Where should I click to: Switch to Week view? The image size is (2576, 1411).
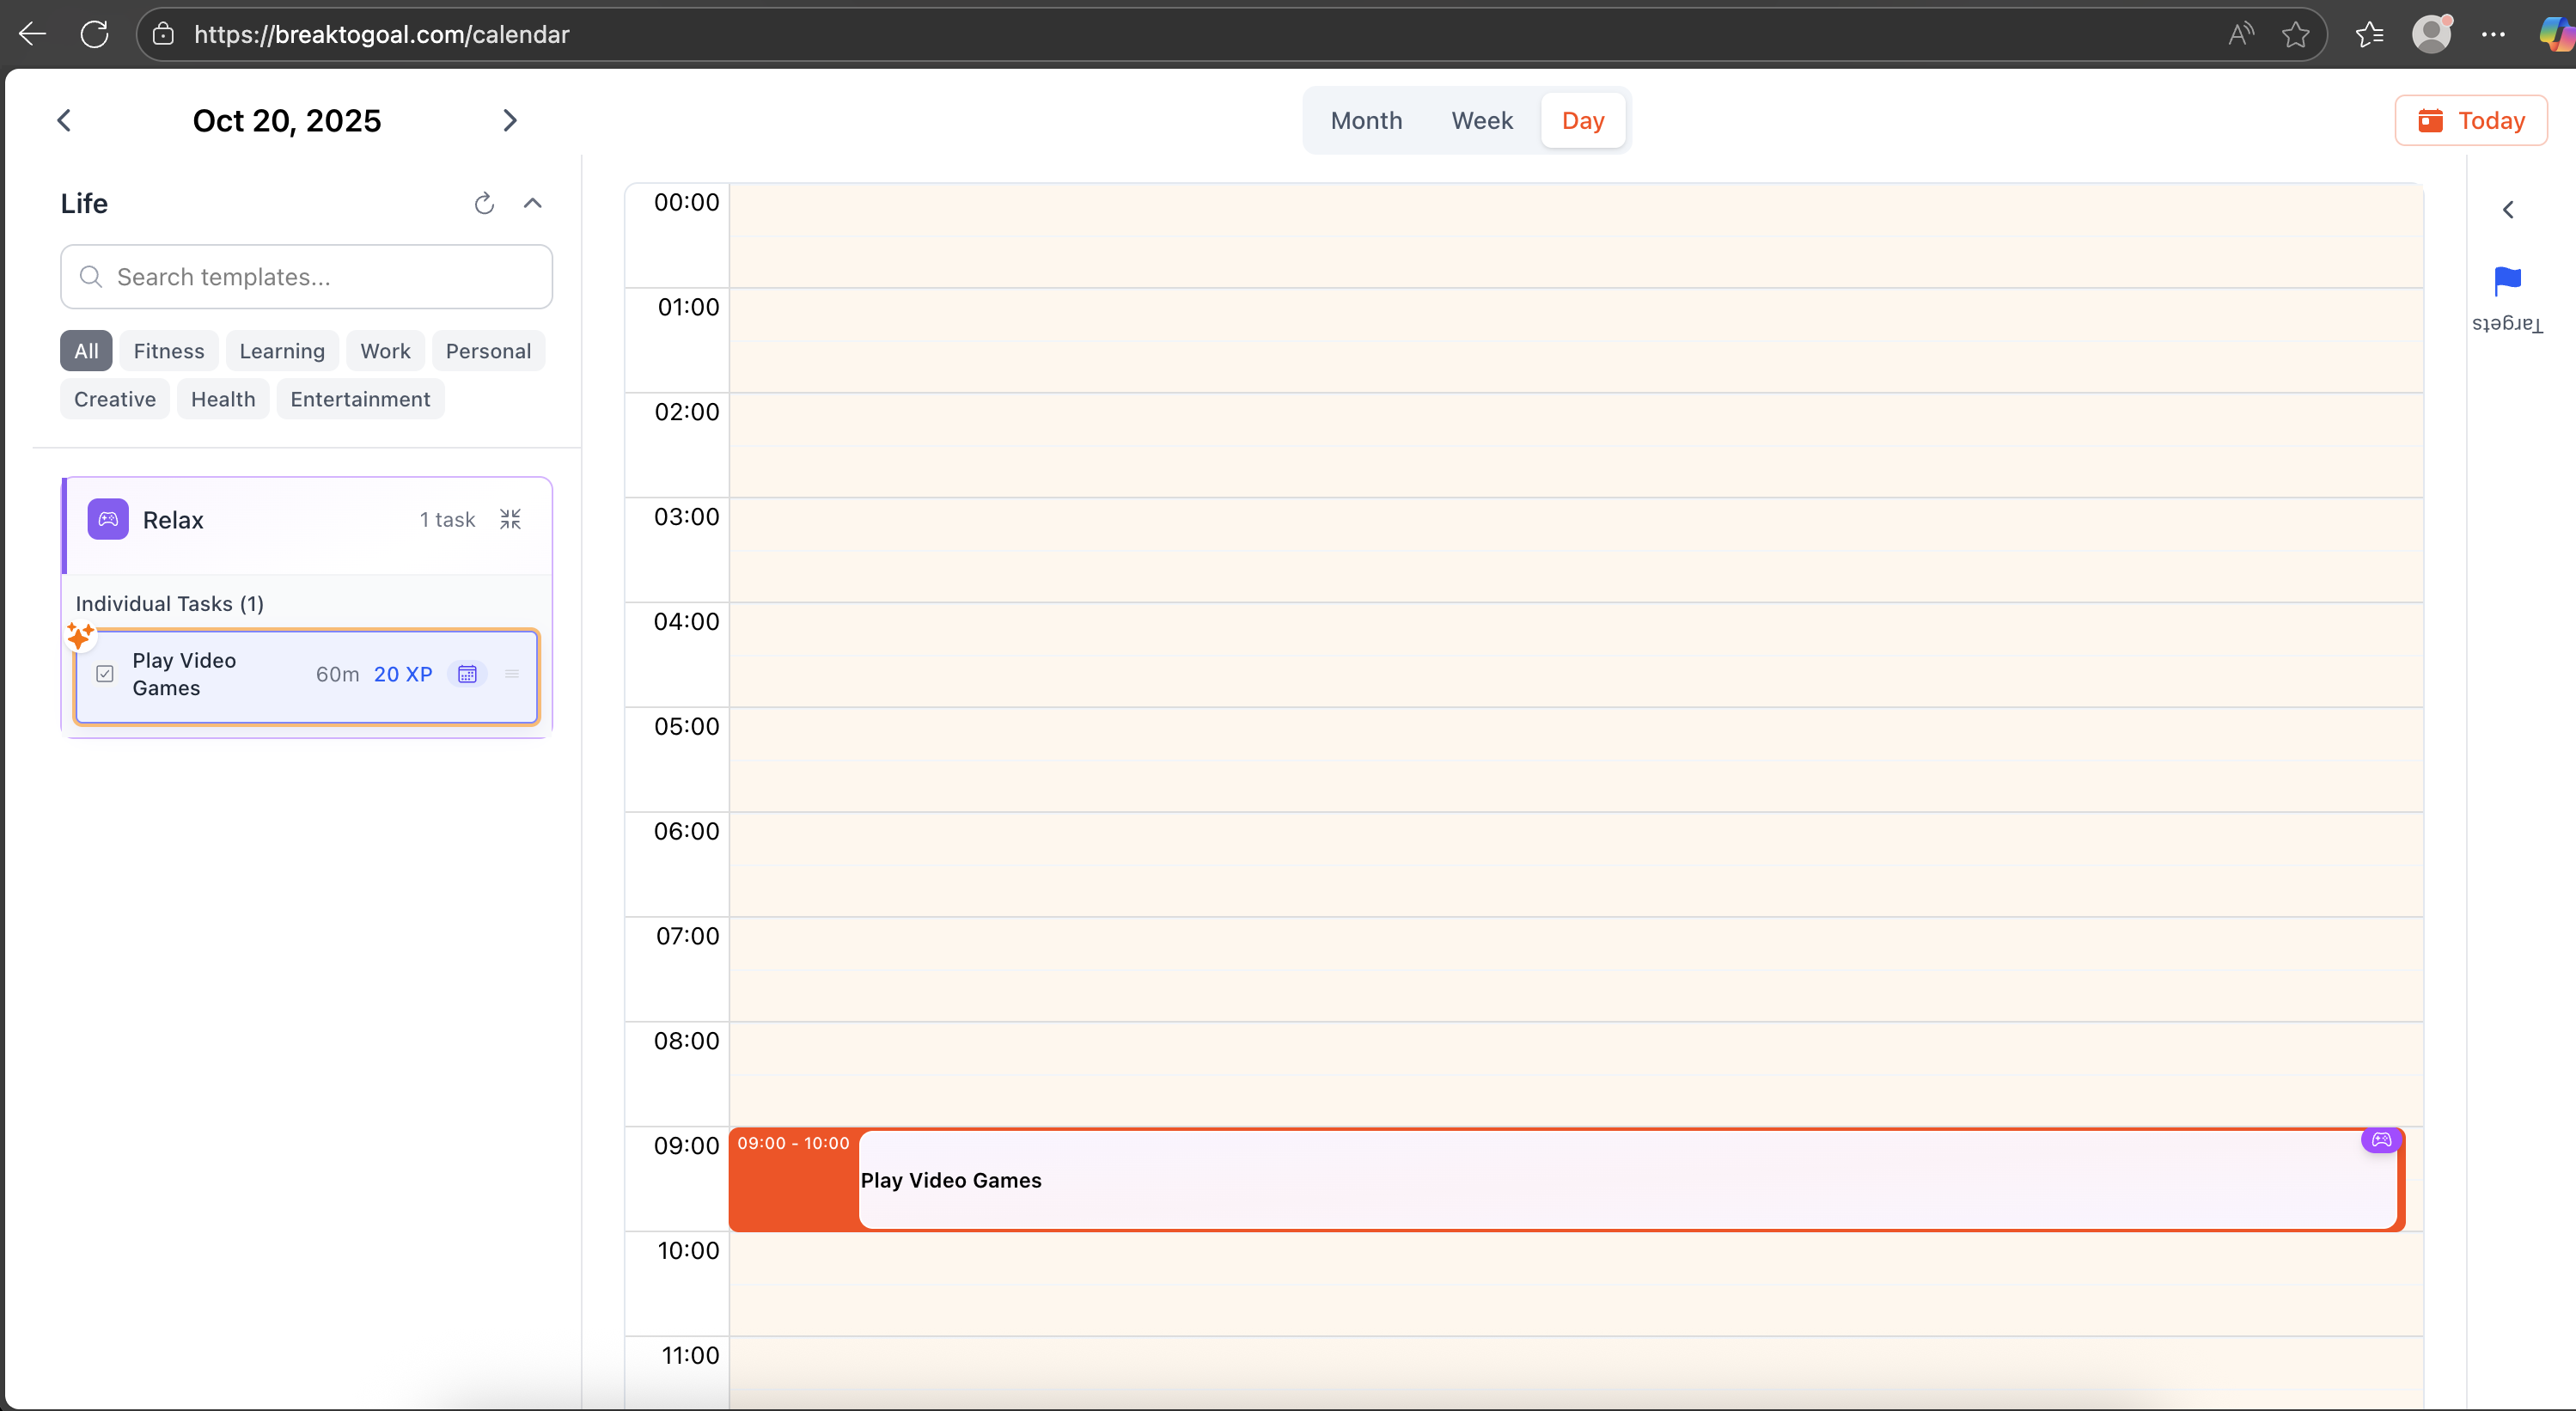pyautogui.click(x=1482, y=120)
